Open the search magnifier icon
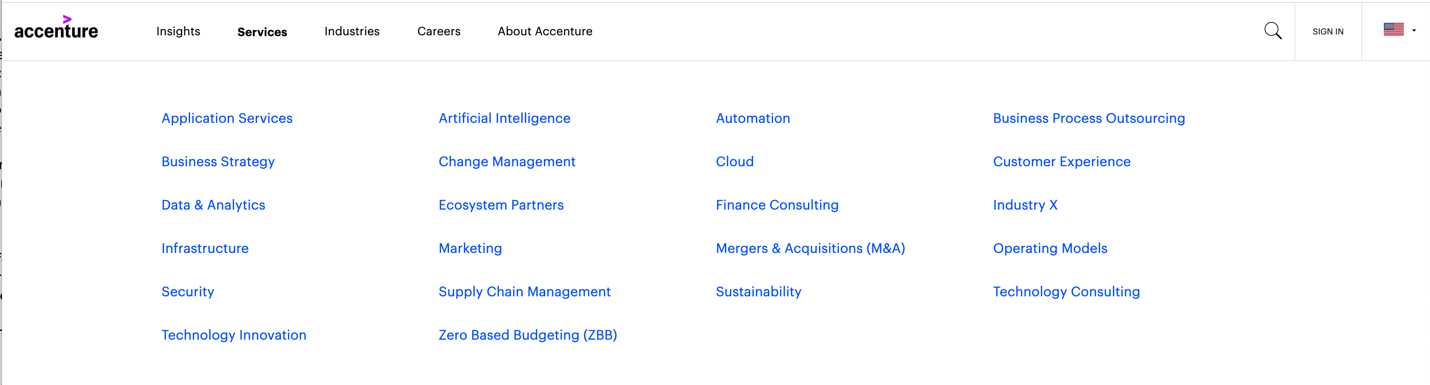The width and height of the screenshot is (1430, 385). 1272,31
